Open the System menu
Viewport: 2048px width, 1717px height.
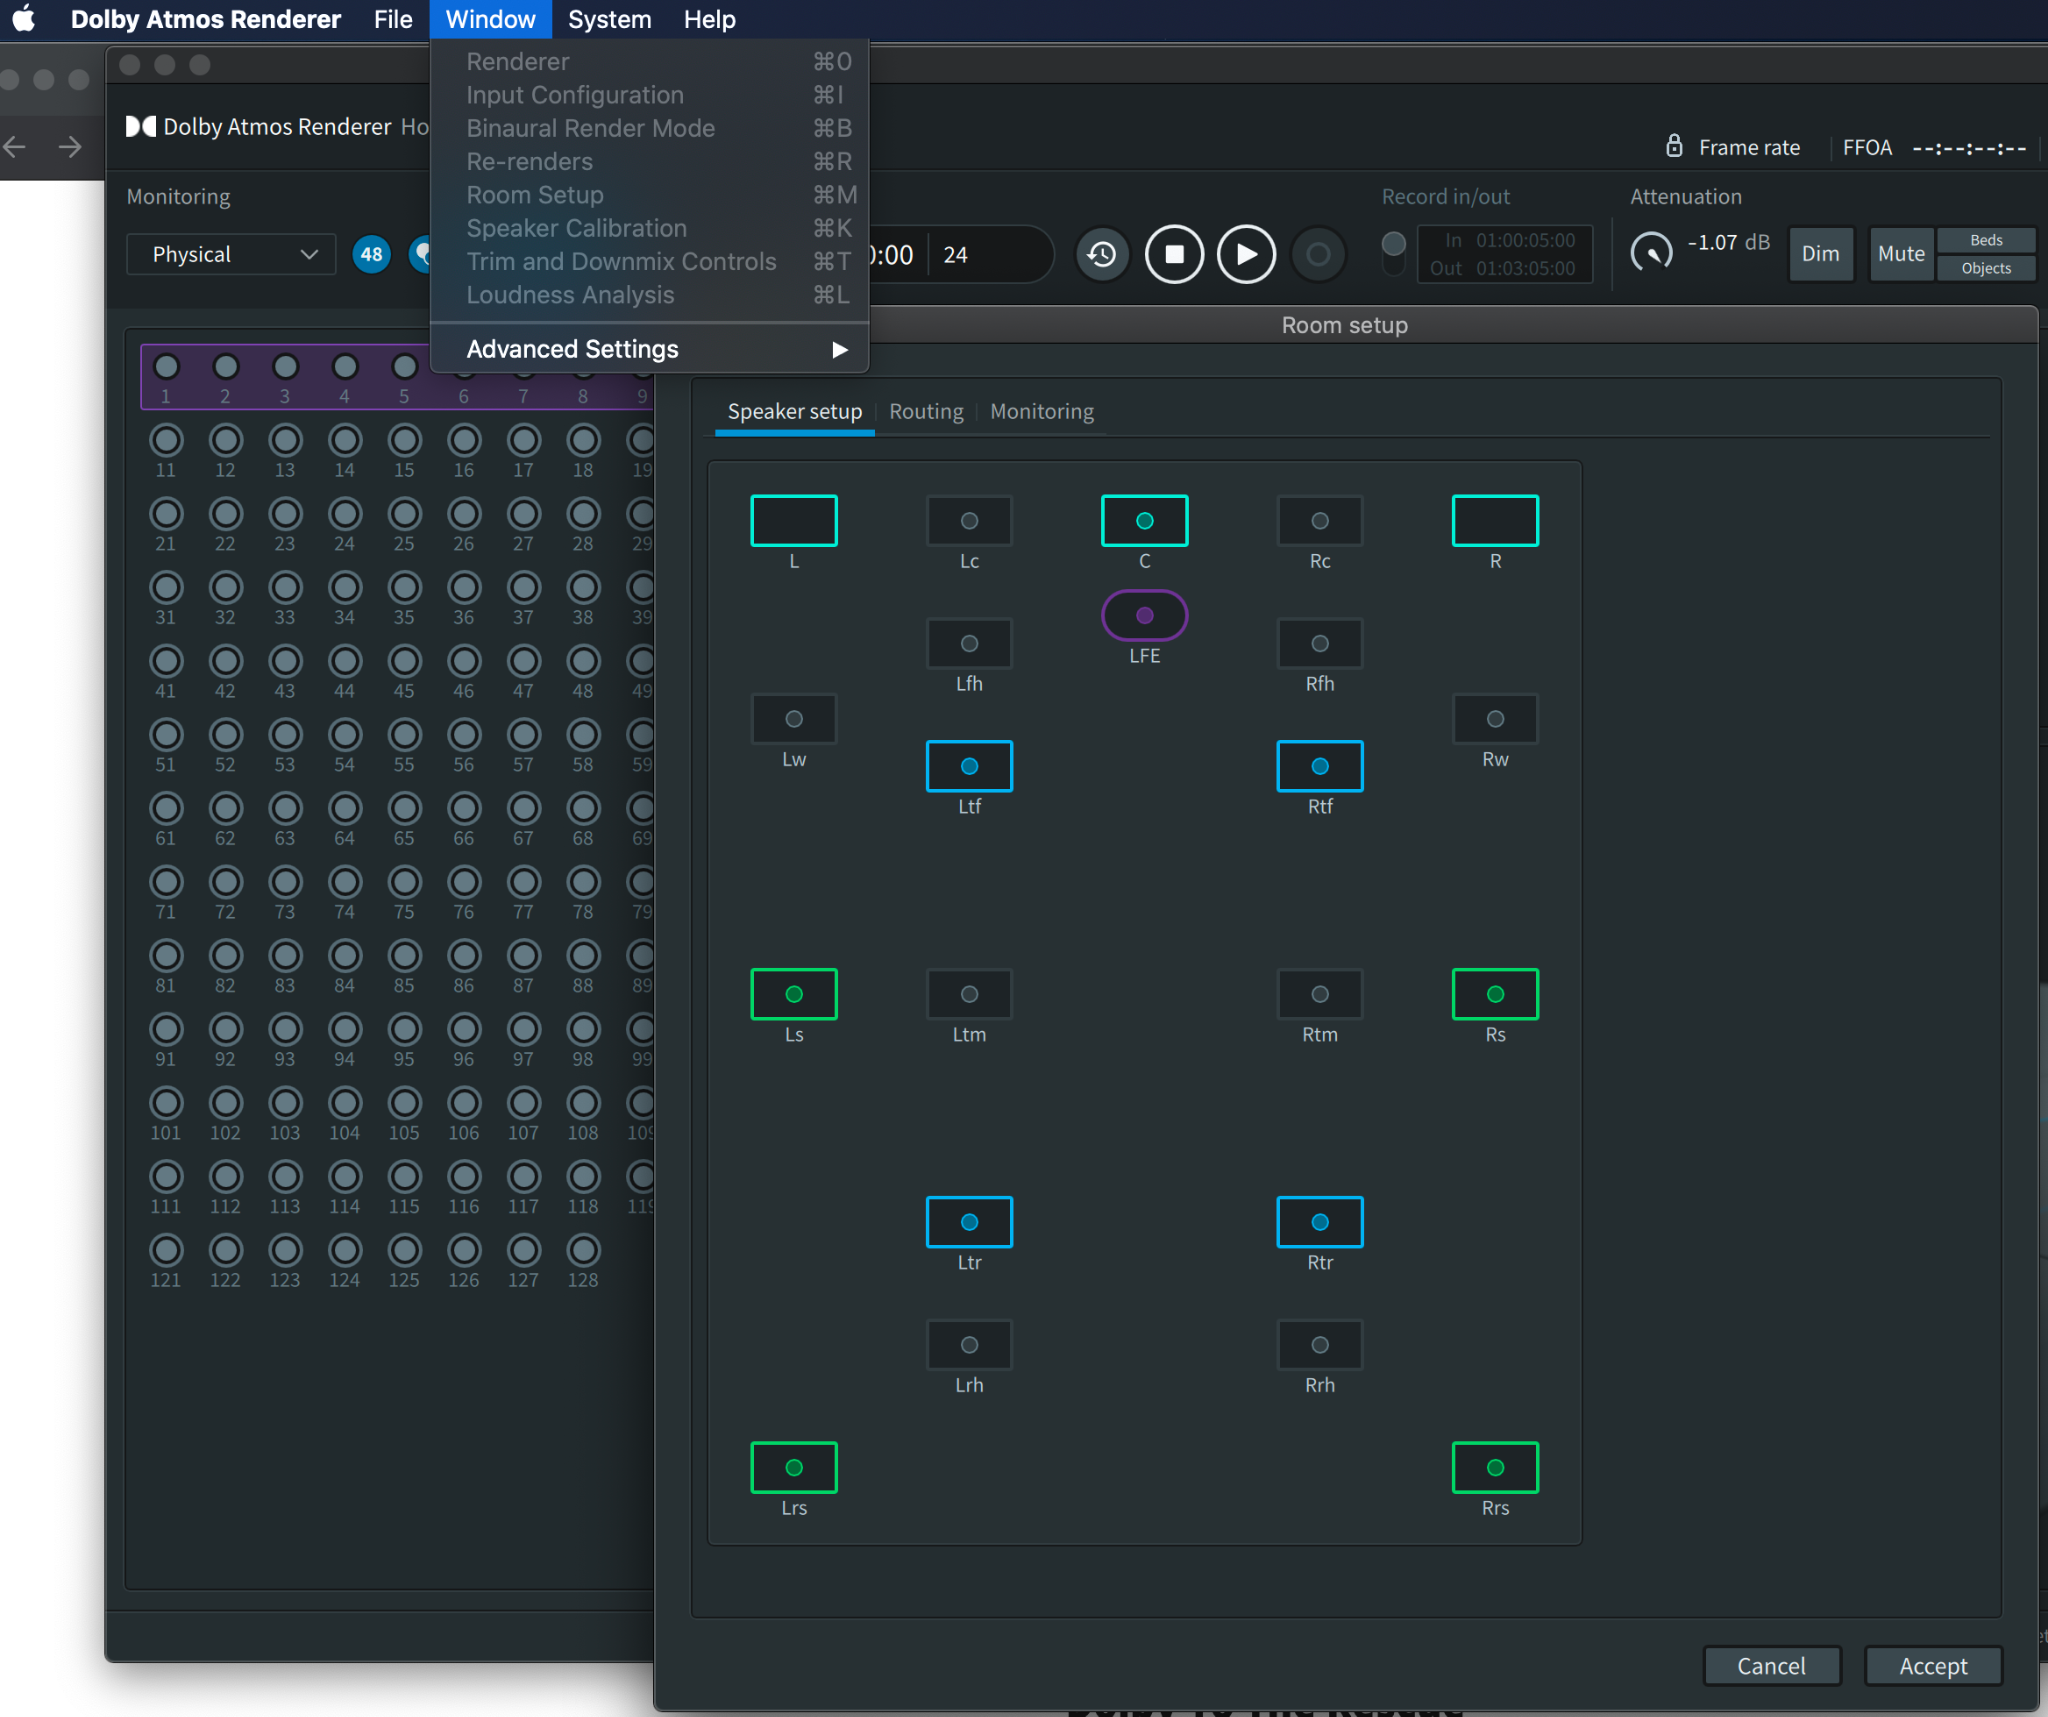click(609, 19)
